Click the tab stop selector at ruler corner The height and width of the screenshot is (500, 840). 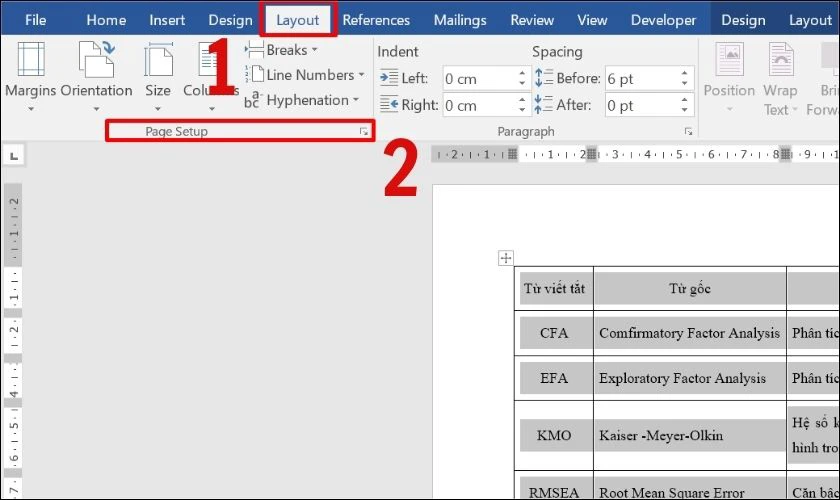coord(14,156)
